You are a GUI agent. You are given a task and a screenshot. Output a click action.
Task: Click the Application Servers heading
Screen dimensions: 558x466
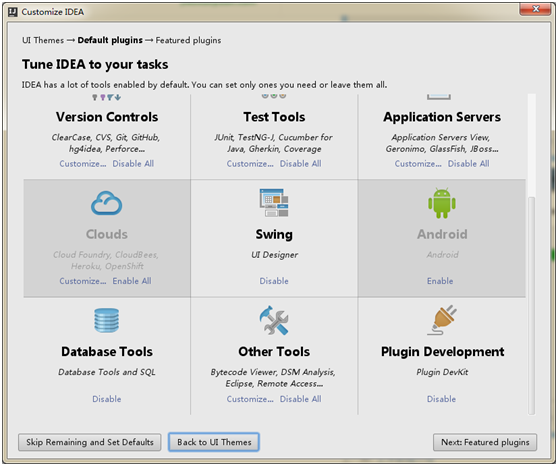coord(442,117)
